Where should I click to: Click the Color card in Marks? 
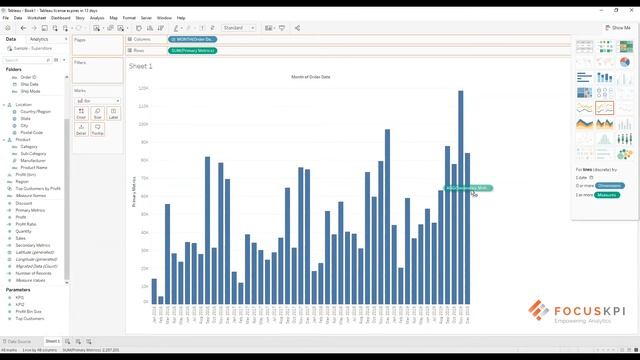coord(81,113)
